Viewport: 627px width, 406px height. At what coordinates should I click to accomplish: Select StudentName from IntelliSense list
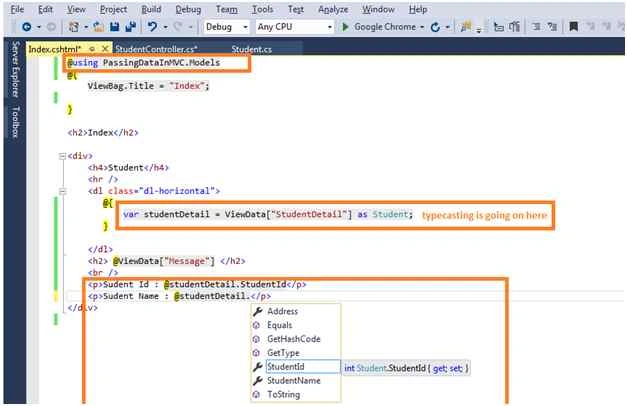[x=296, y=380]
